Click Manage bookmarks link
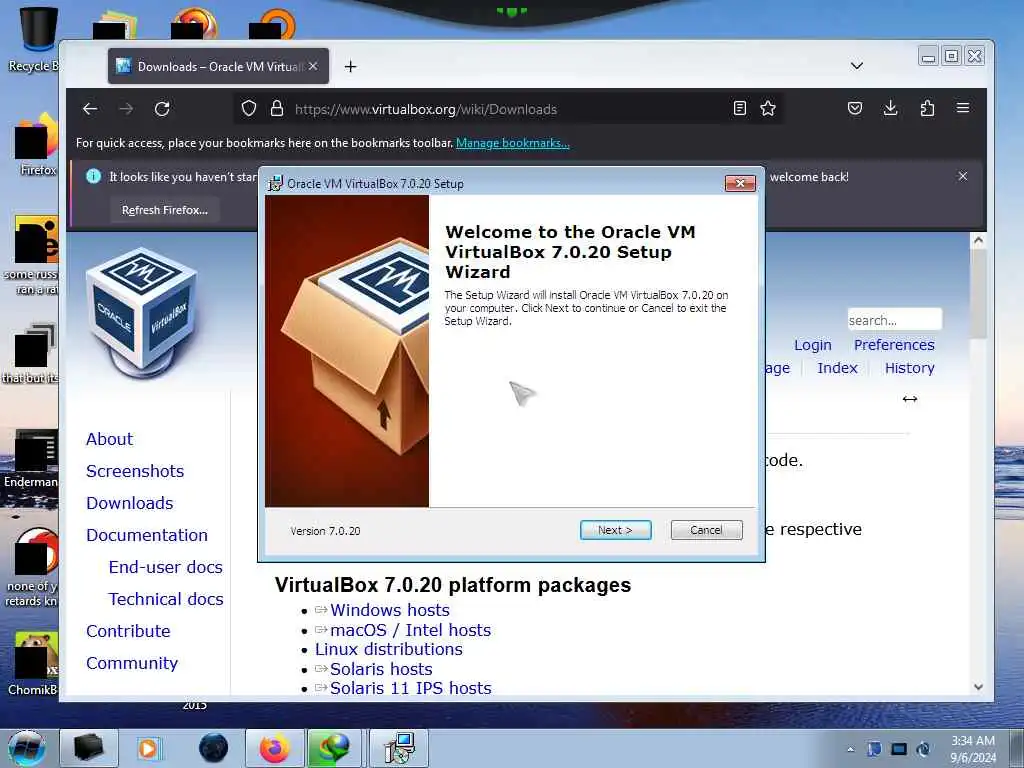The width and height of the screenshot is (1024, 768). [x=513, y=143]
